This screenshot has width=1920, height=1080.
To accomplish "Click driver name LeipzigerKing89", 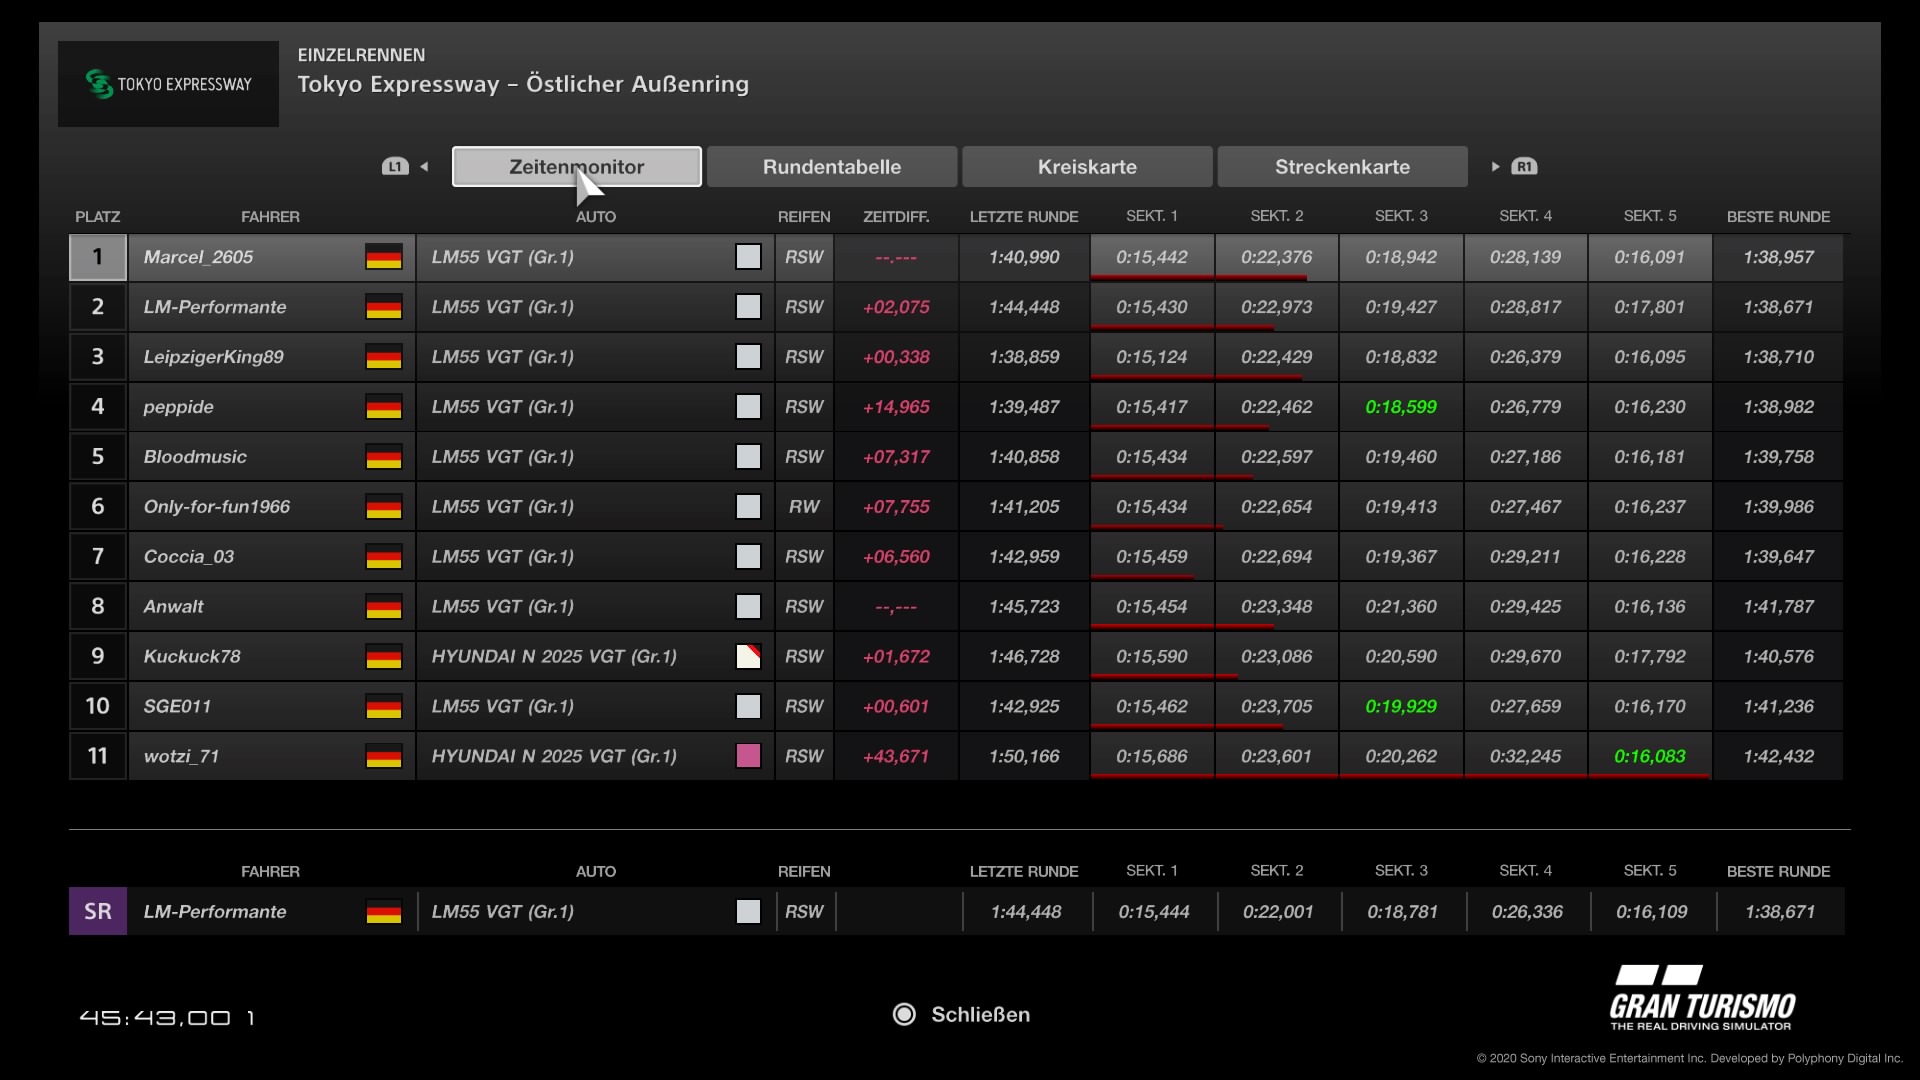I will pyautogui.click(x=213, y=357).
